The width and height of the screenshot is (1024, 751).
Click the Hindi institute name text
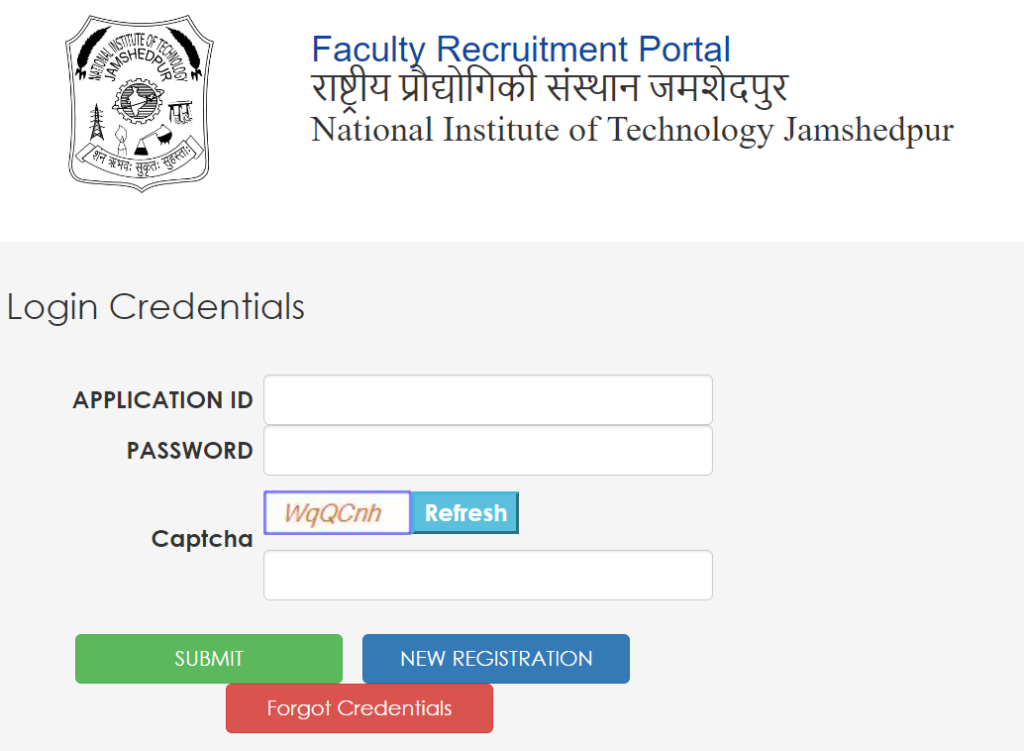(549, 86)
